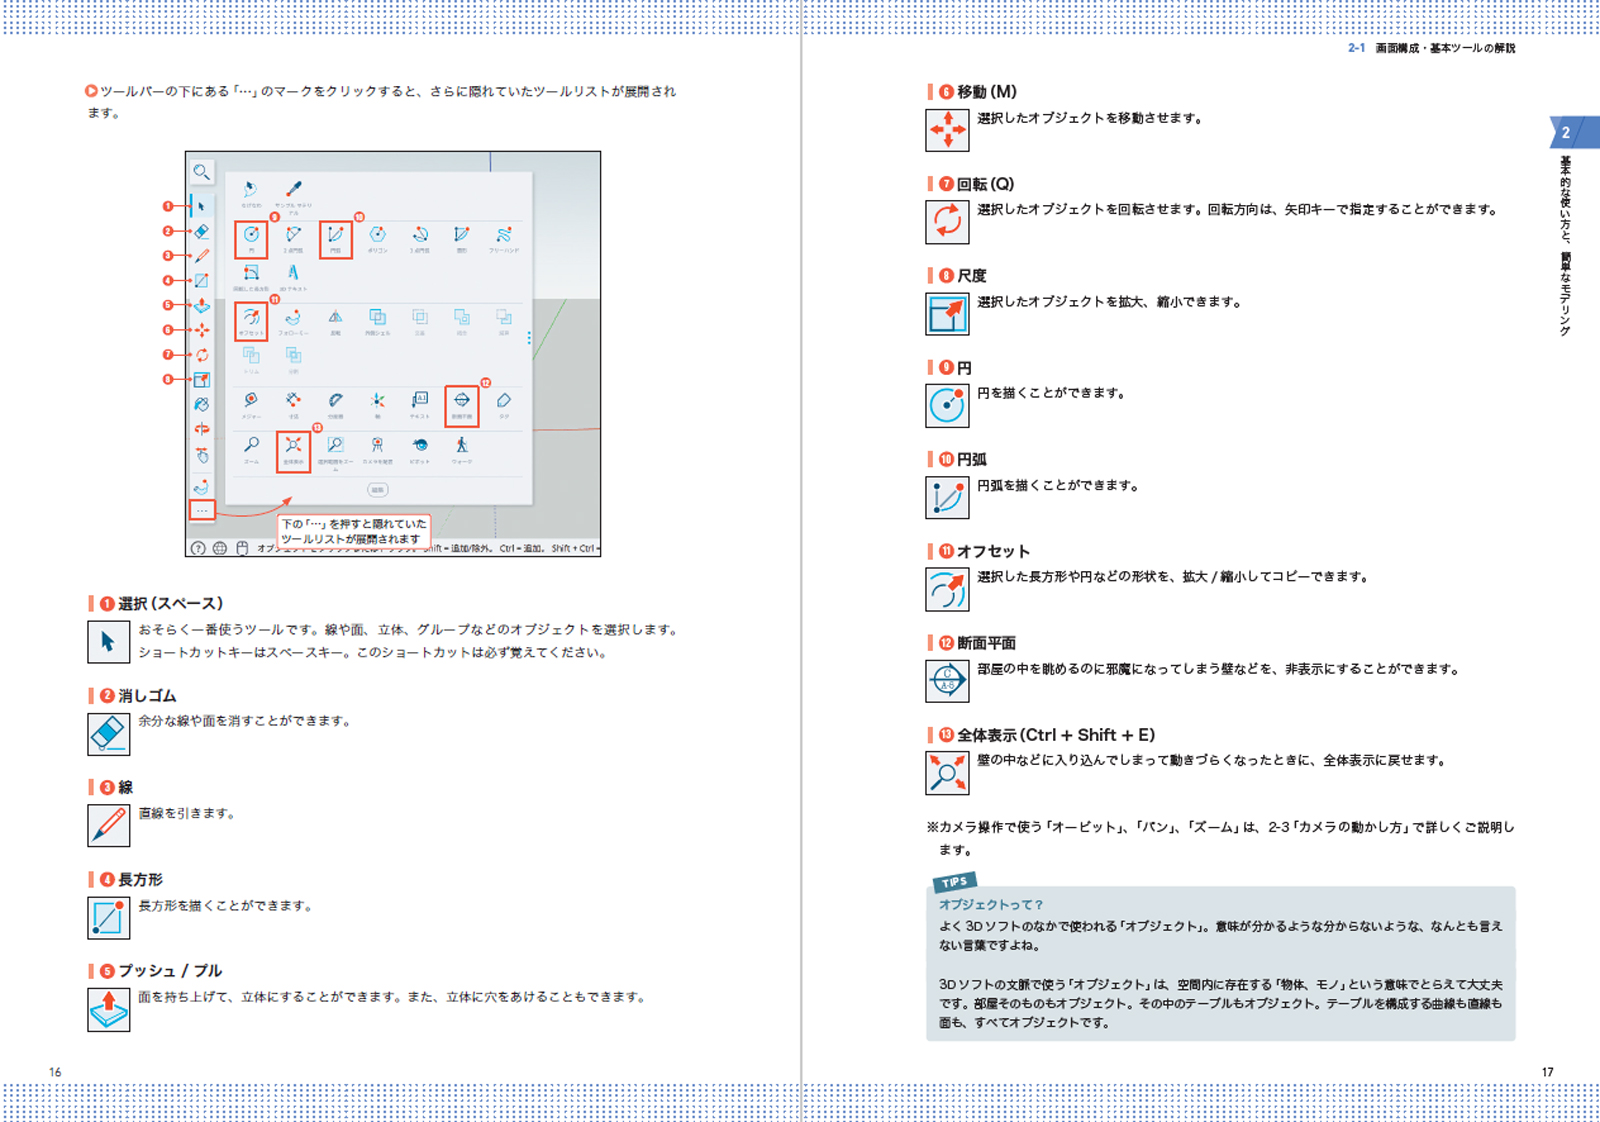Click the Push/Pull tool in the vertical toolbar
This screenshot has height=1122, width=1600.
[x=201, y=305]
